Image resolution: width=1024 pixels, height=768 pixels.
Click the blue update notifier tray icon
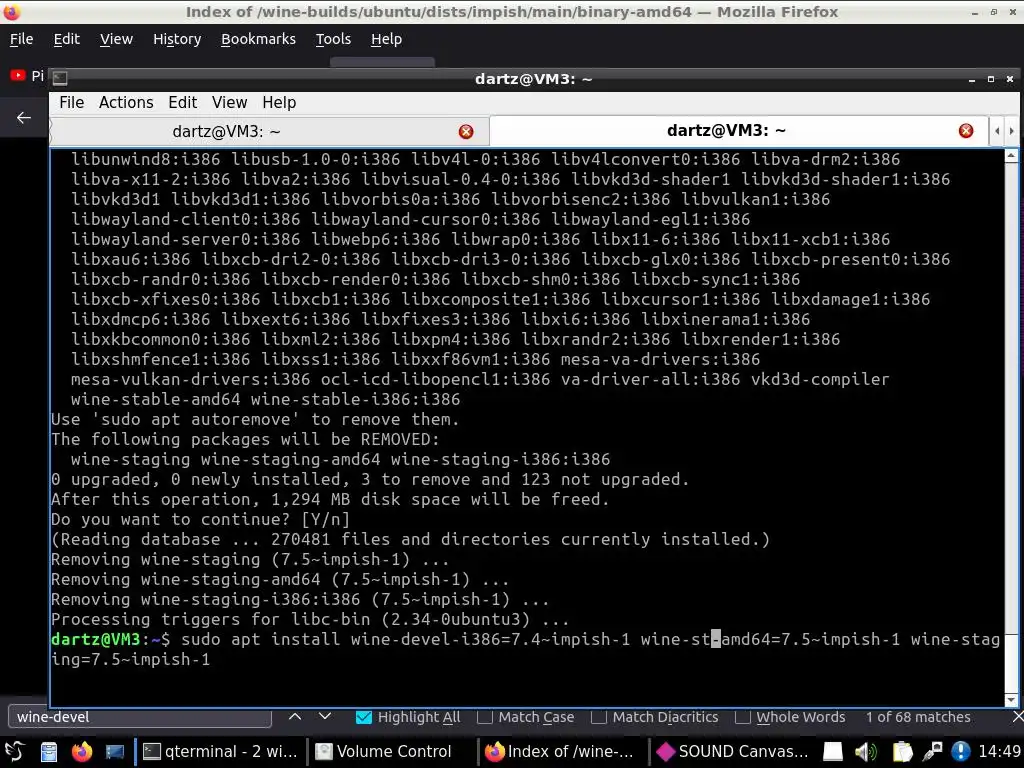click(961, 752)
